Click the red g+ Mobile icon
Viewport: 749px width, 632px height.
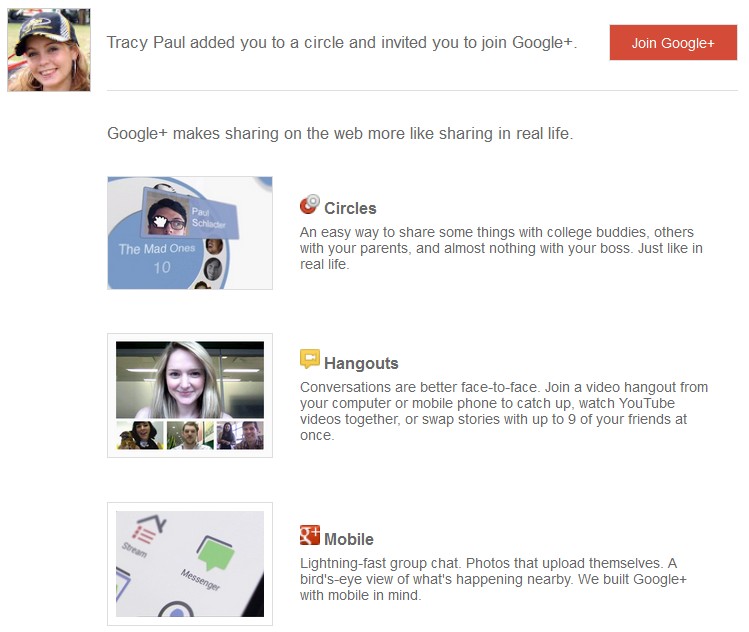[x=309, y=535]
